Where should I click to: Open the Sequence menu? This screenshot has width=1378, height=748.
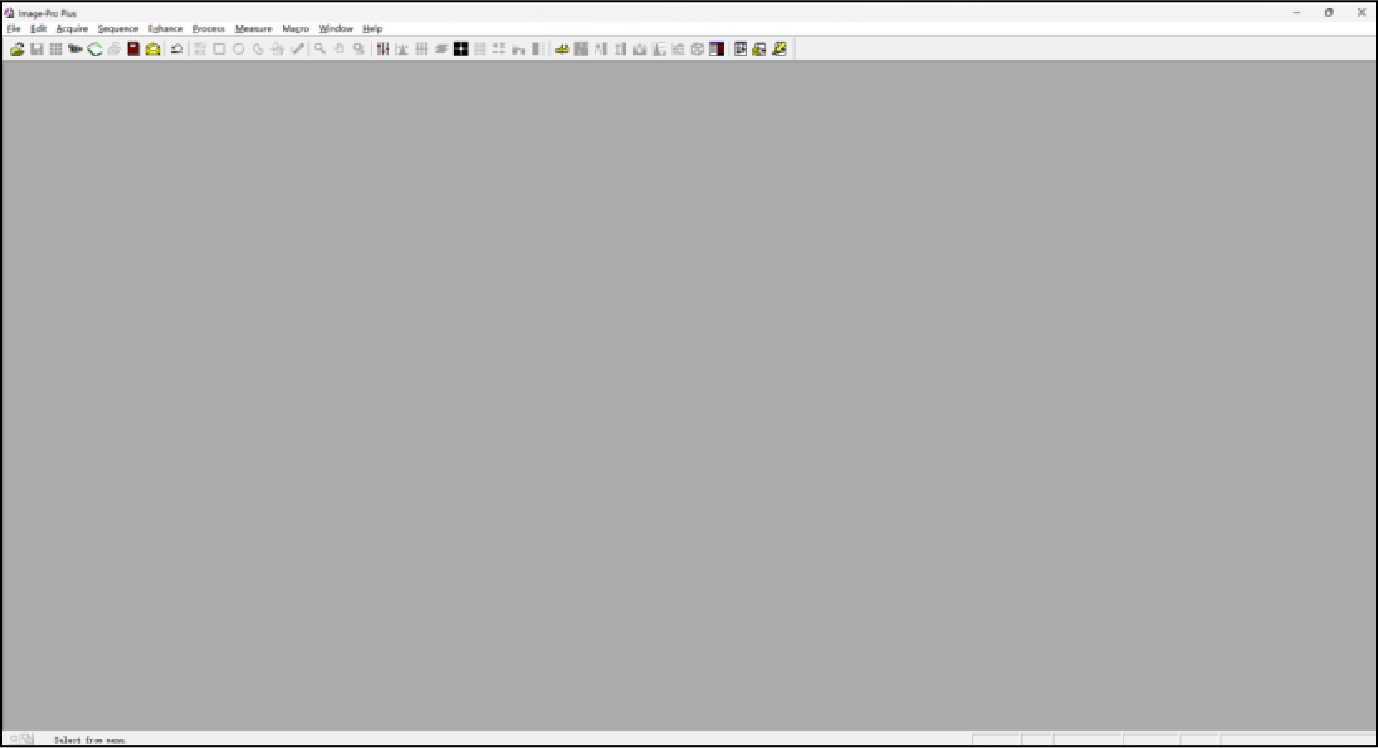[118, 29]
